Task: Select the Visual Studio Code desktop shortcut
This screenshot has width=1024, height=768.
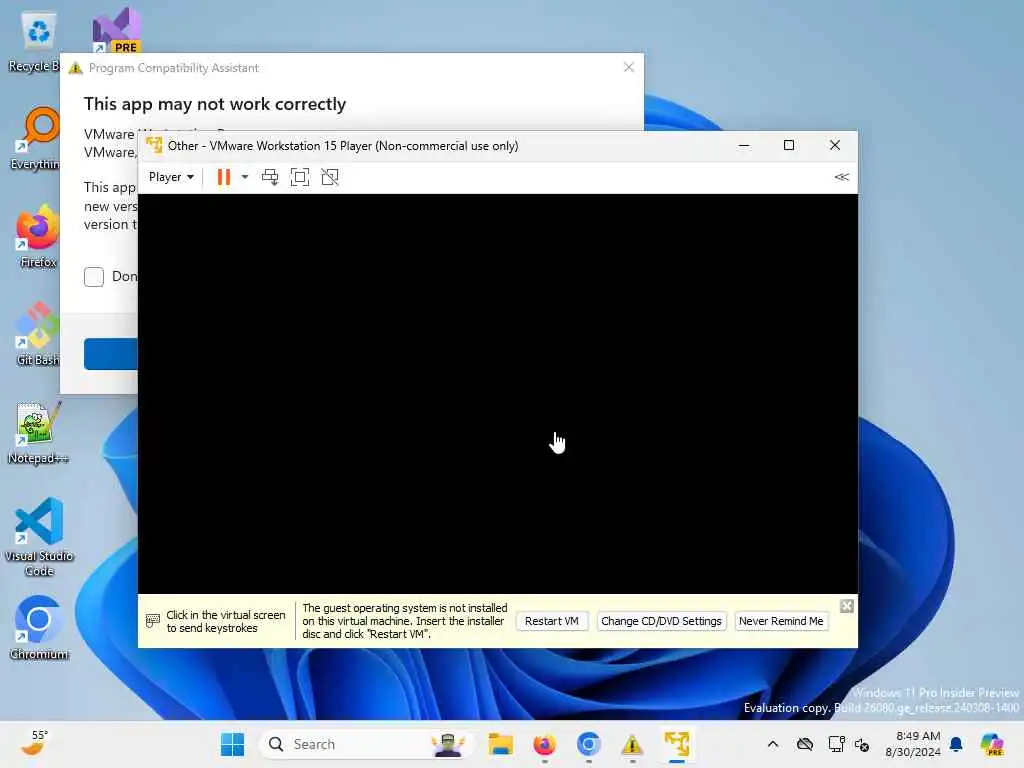Action: (x=39, y=537)
